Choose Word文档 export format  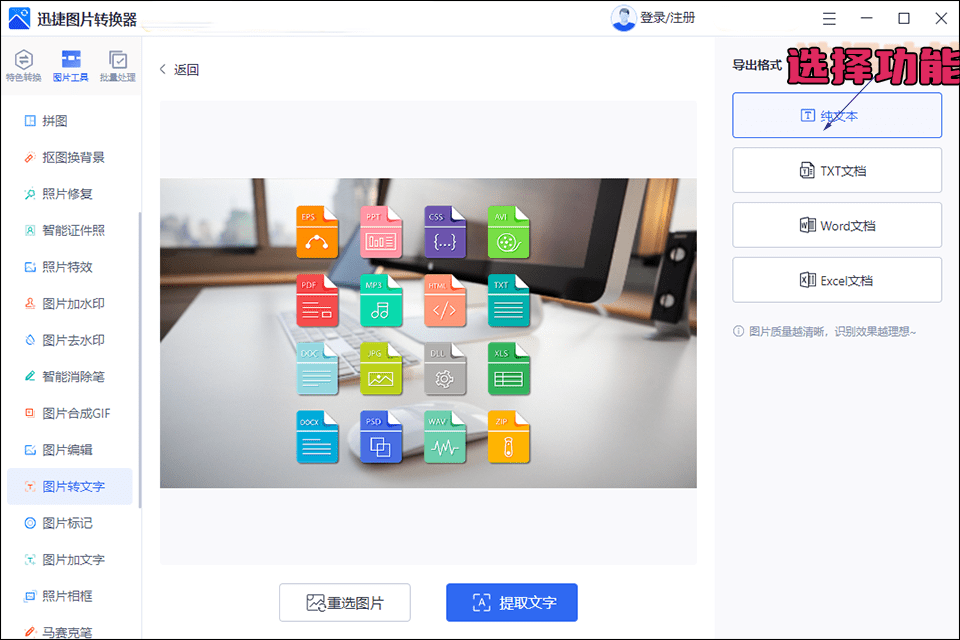[x=837, y=225]
